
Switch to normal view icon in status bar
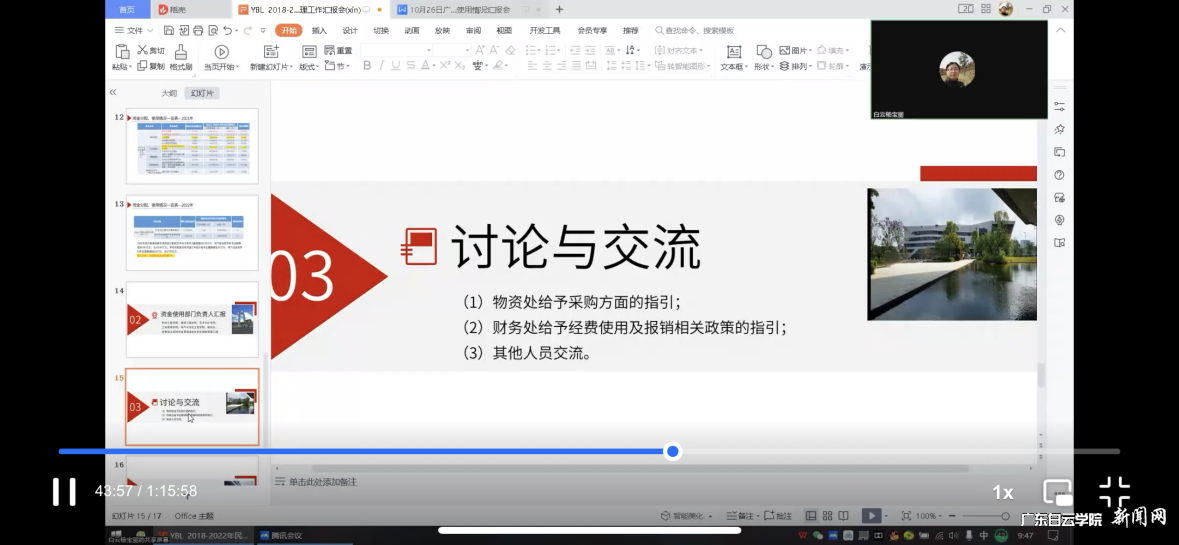(811, 516)
